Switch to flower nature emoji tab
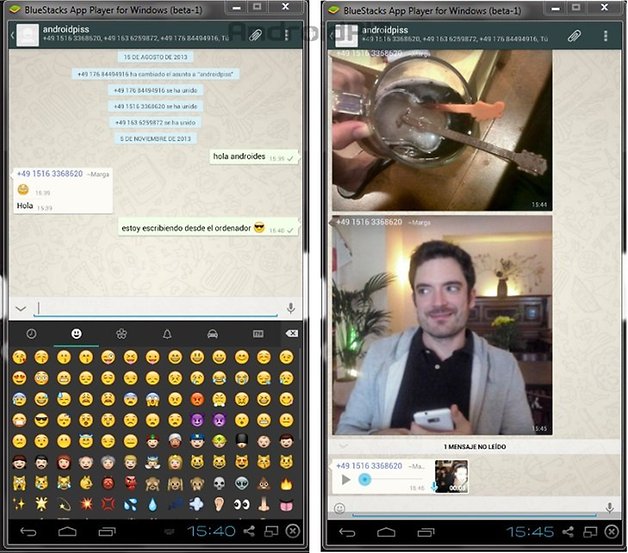 (121, 334)
